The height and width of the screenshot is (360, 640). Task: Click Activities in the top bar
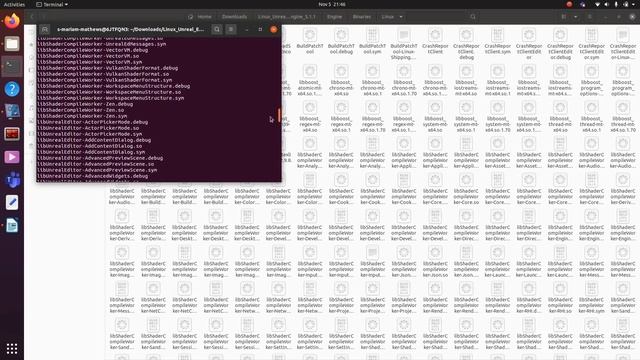(x=14, y=4)
